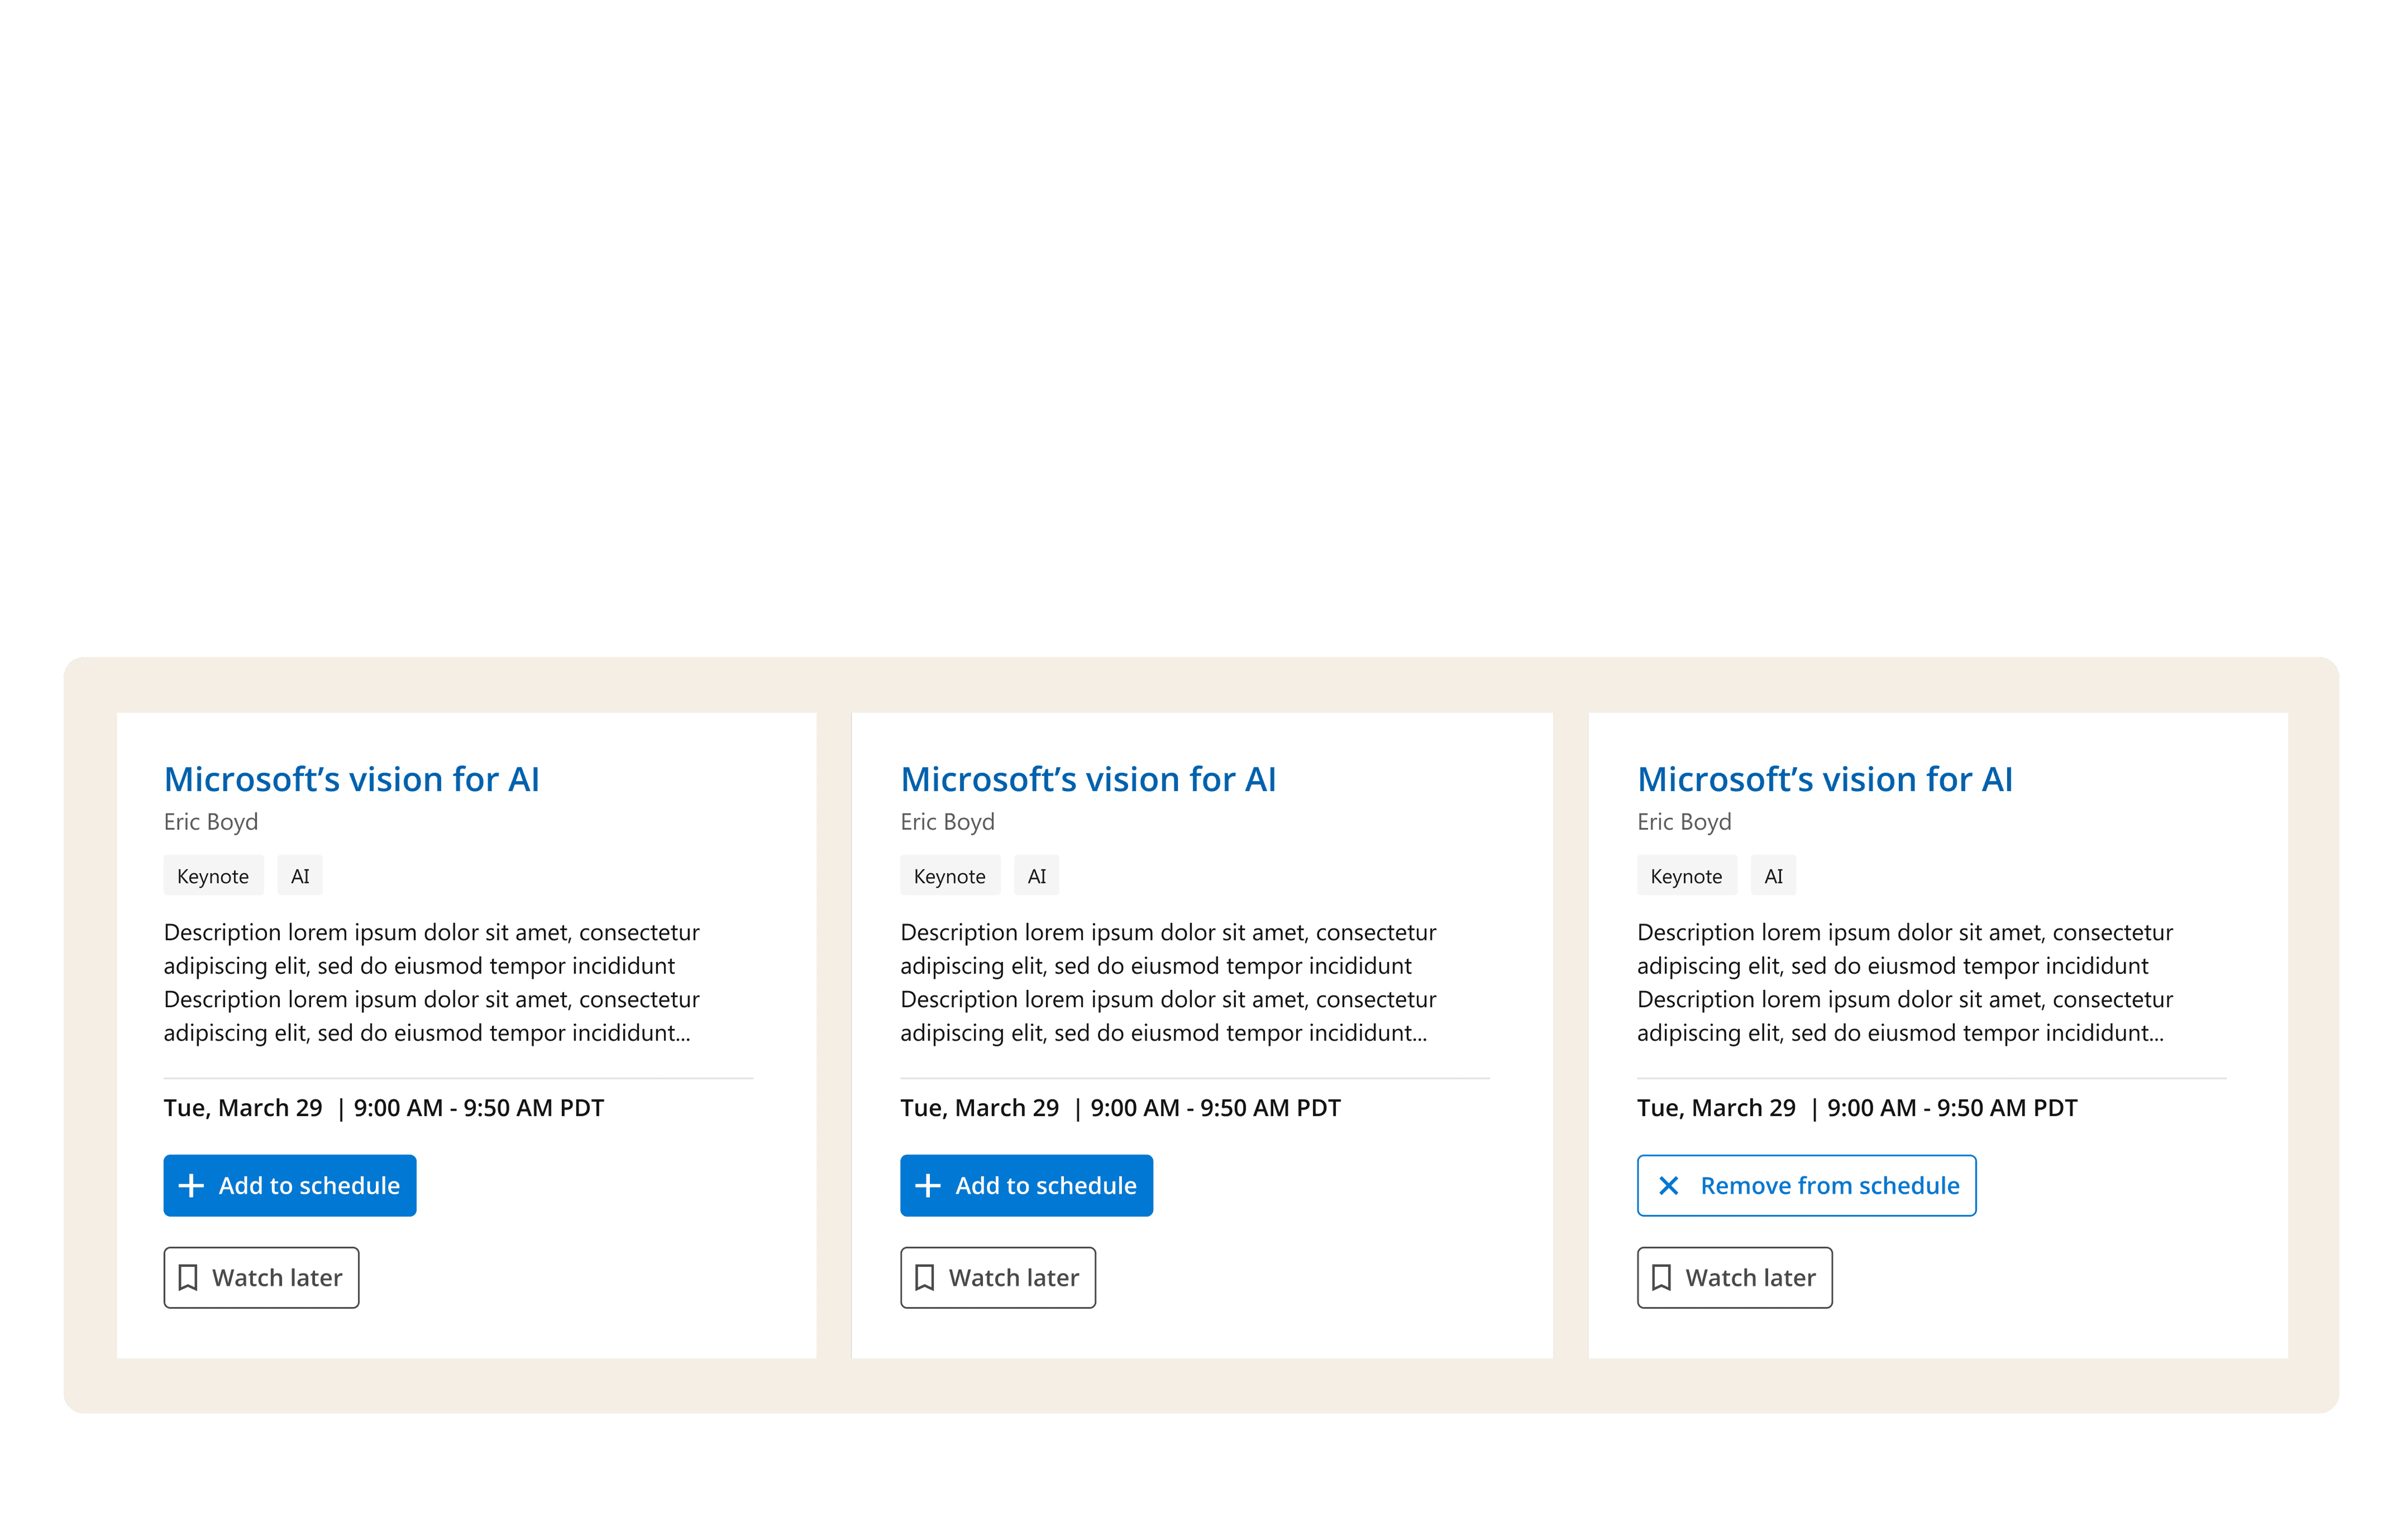
Task: Open middle card's Microsoft's vision for AI link
Action: pyautogui.click(x=1088, y=780)
